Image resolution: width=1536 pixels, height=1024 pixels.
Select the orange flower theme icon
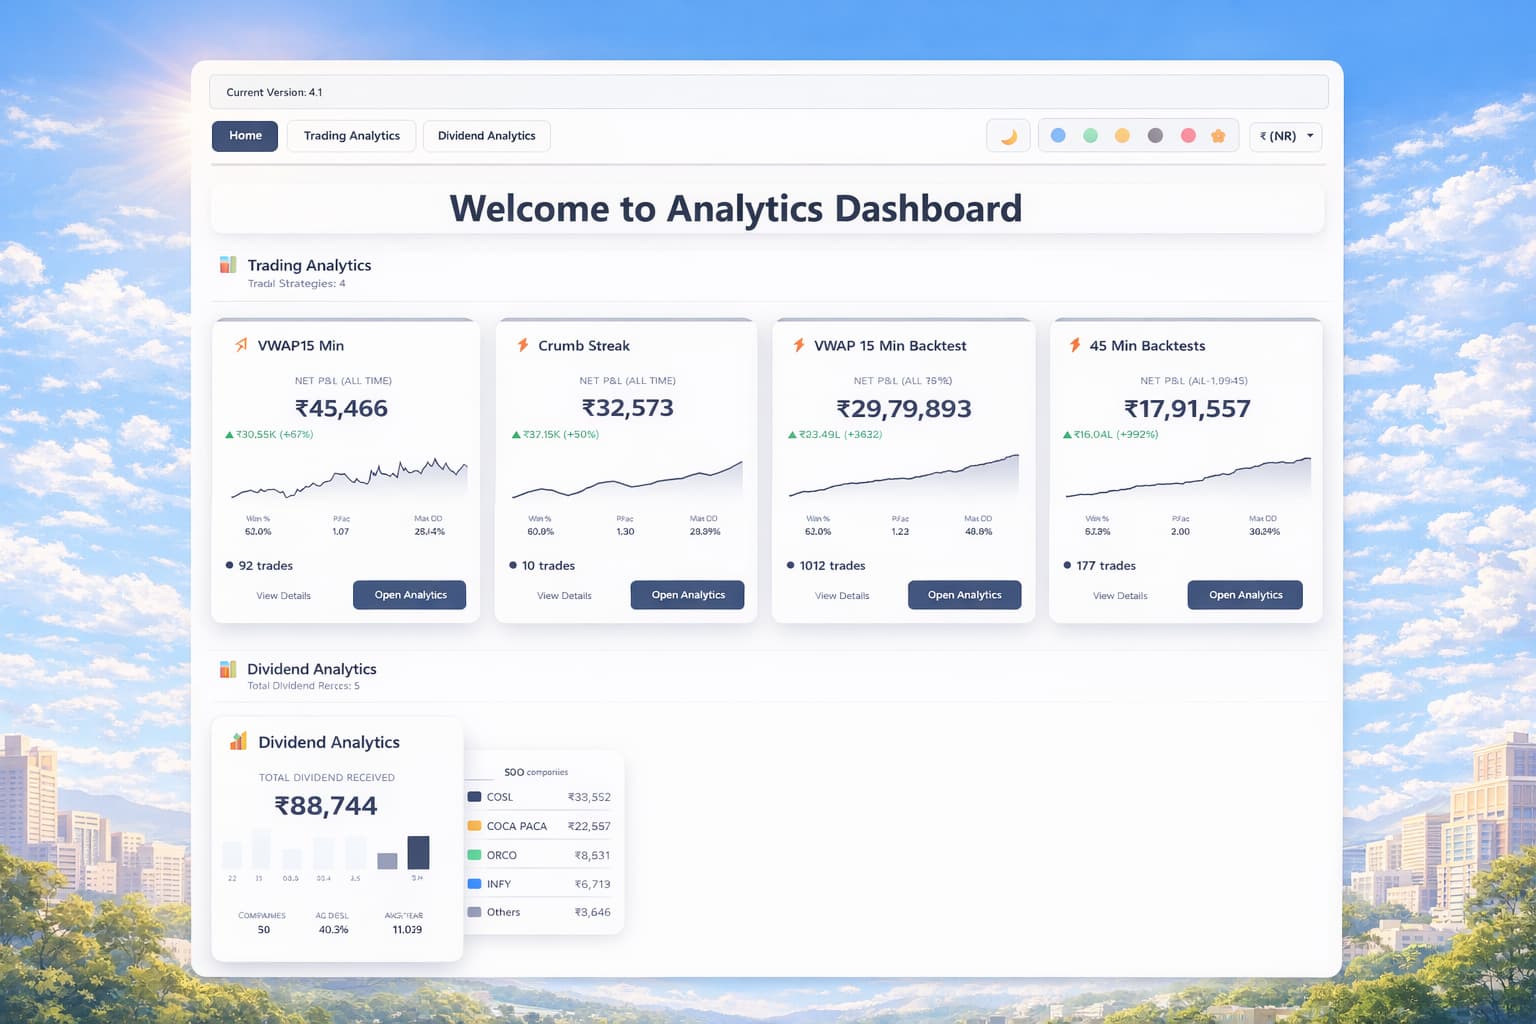tap(1218, 135)
